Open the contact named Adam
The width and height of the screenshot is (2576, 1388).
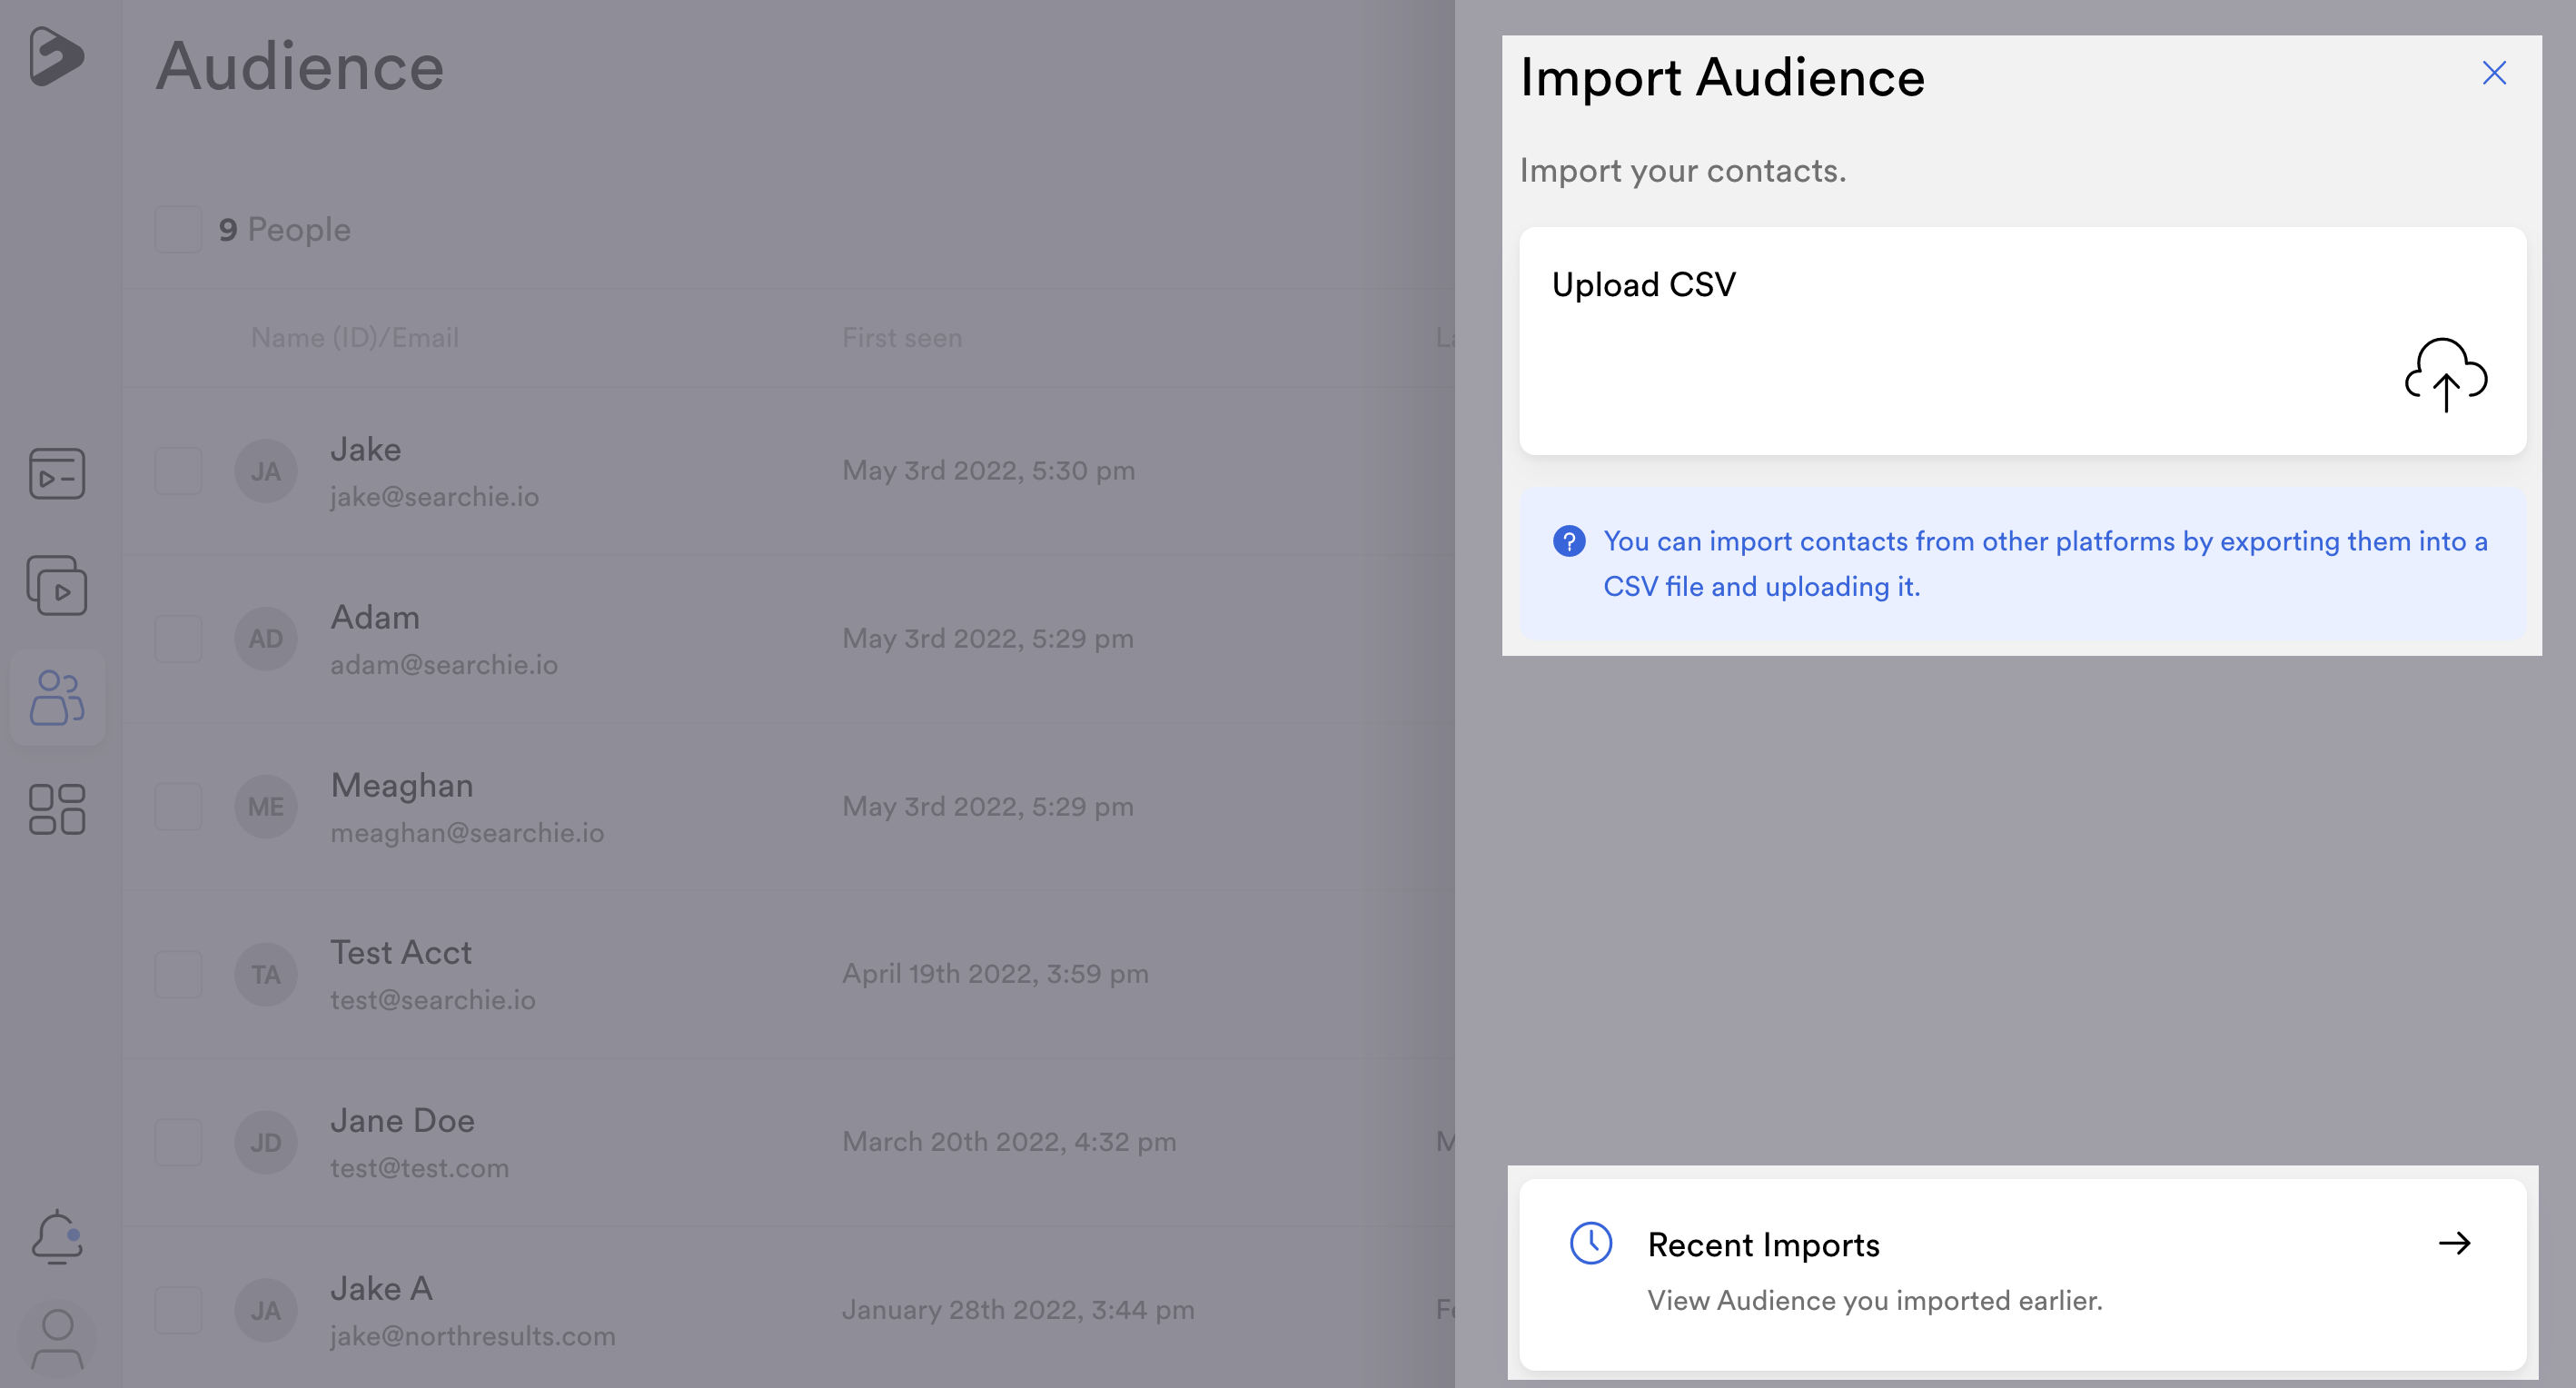click(375, 617)
